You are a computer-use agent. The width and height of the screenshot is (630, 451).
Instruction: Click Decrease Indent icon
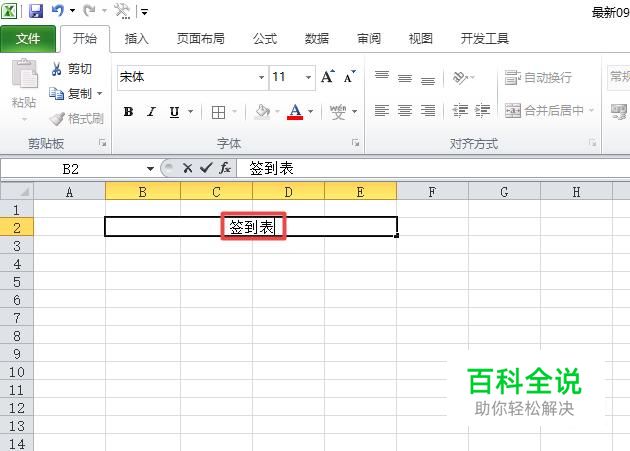click(x=460, y=110)
